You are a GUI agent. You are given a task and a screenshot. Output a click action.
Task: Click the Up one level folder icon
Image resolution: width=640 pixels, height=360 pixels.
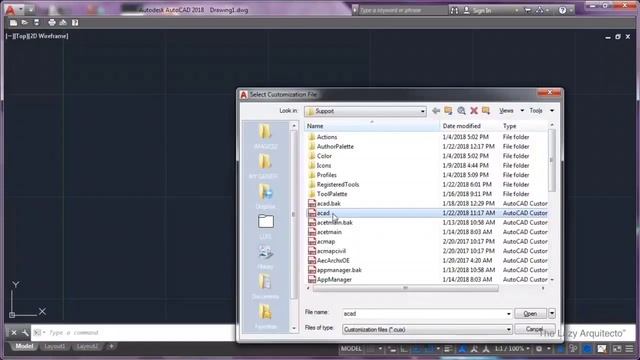[x=448, y=111]
